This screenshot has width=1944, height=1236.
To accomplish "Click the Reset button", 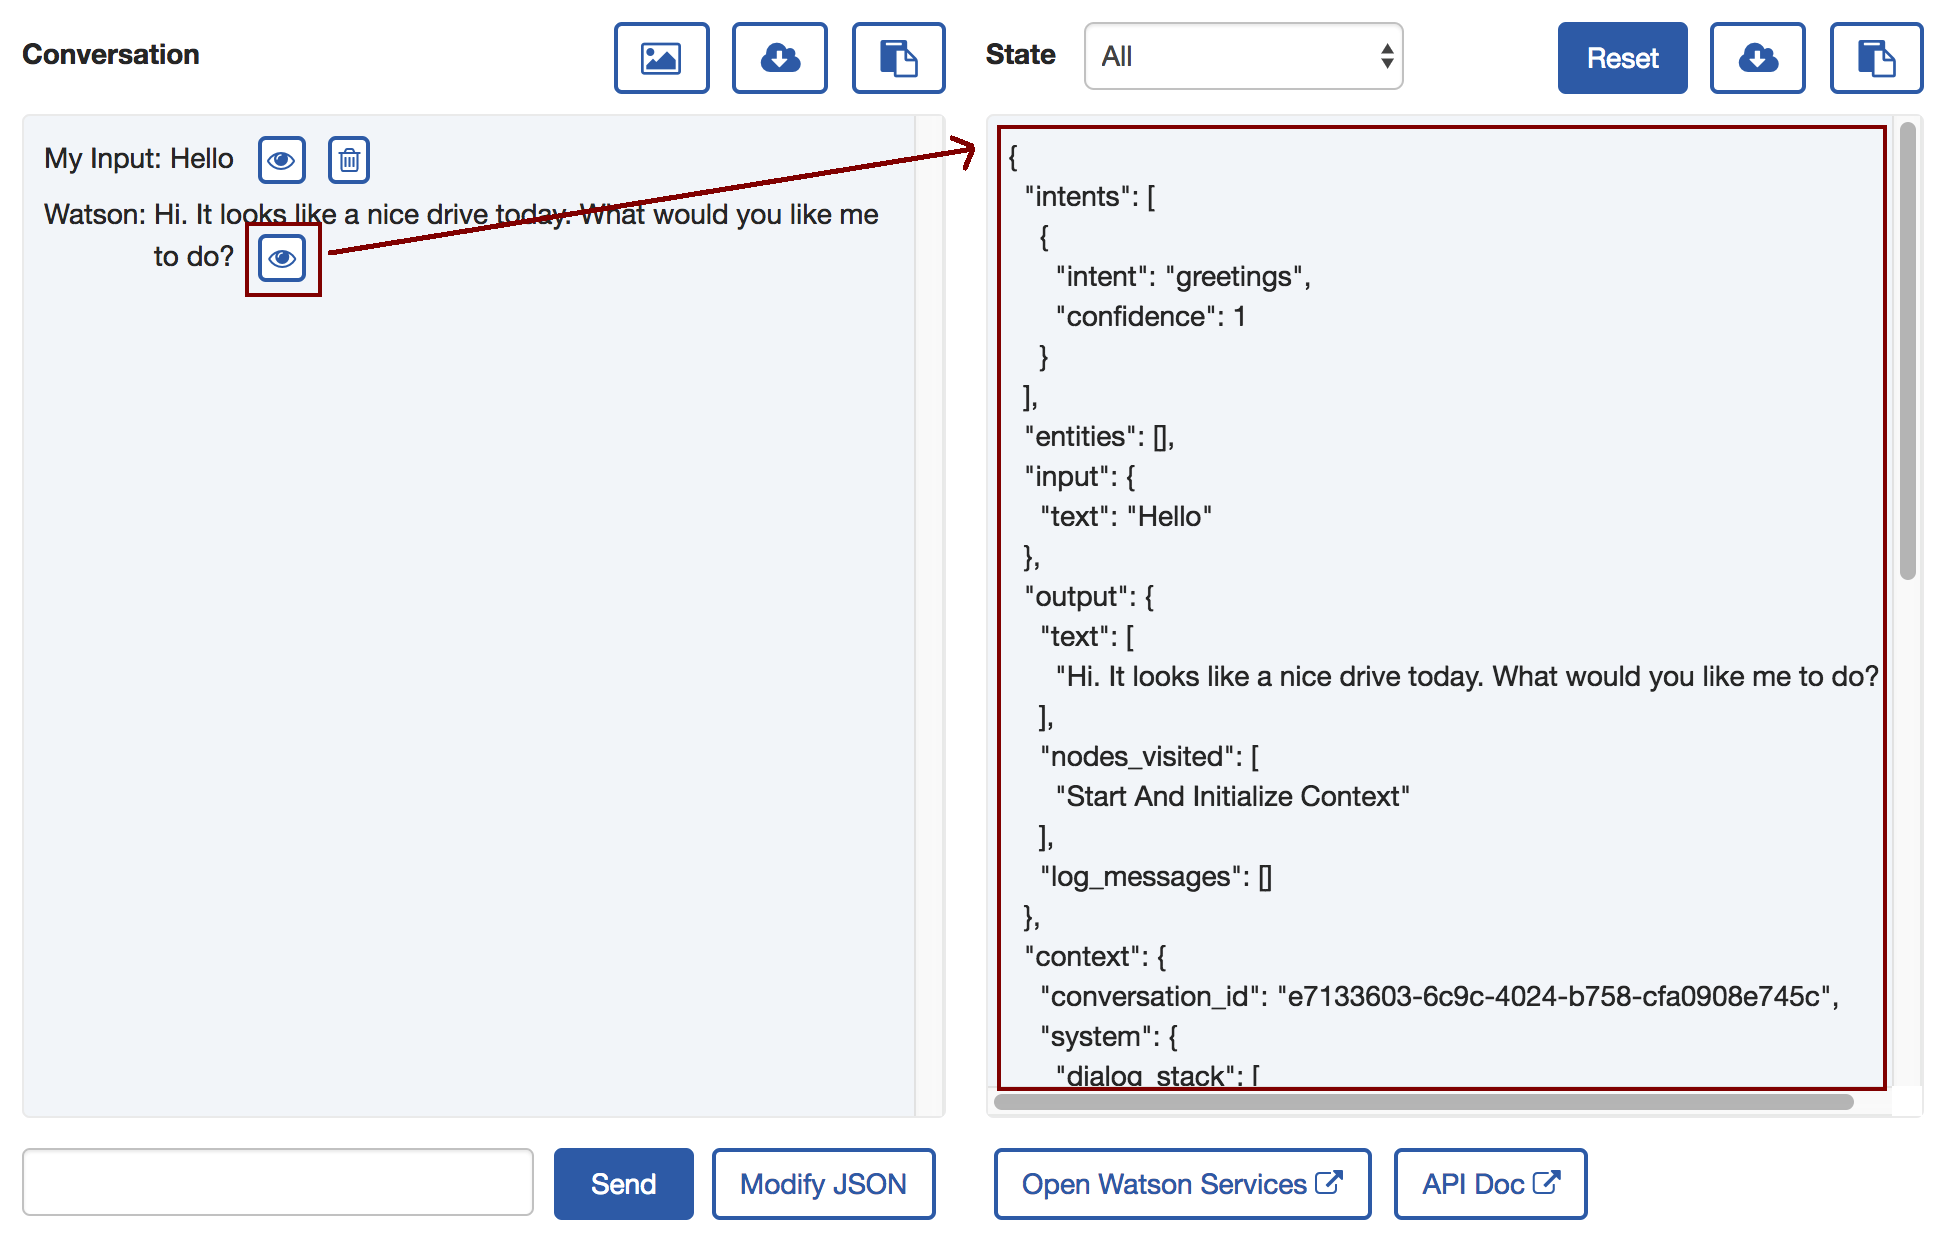I will 1622,58.
